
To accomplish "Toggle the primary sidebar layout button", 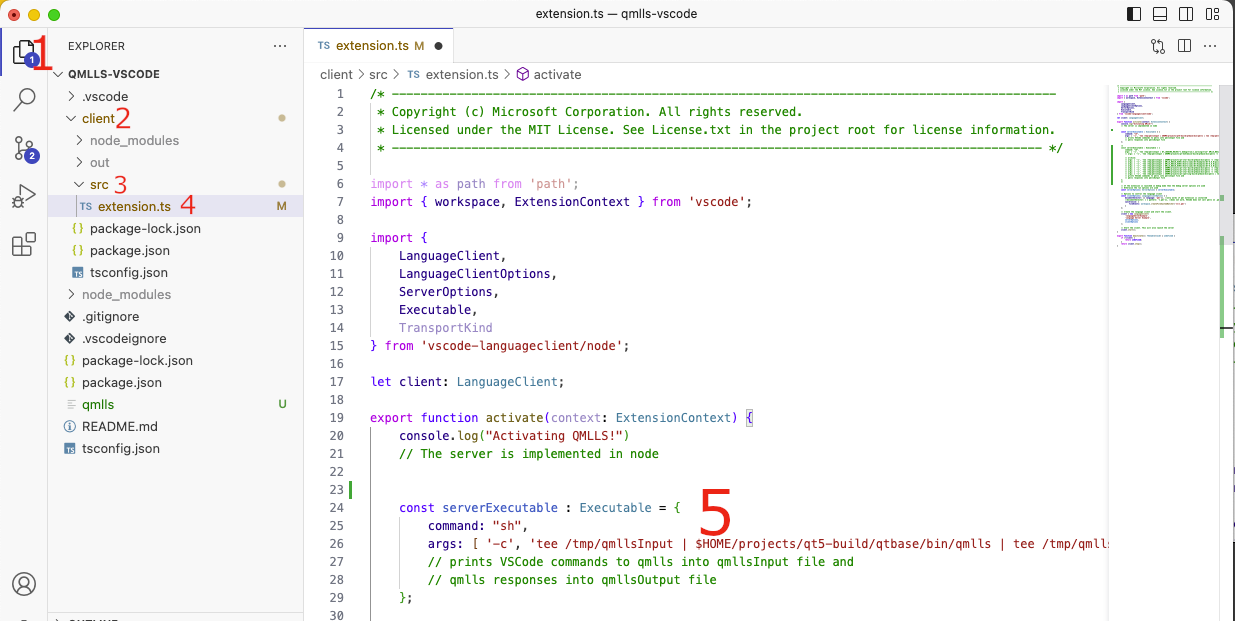I will point(1133,15).
